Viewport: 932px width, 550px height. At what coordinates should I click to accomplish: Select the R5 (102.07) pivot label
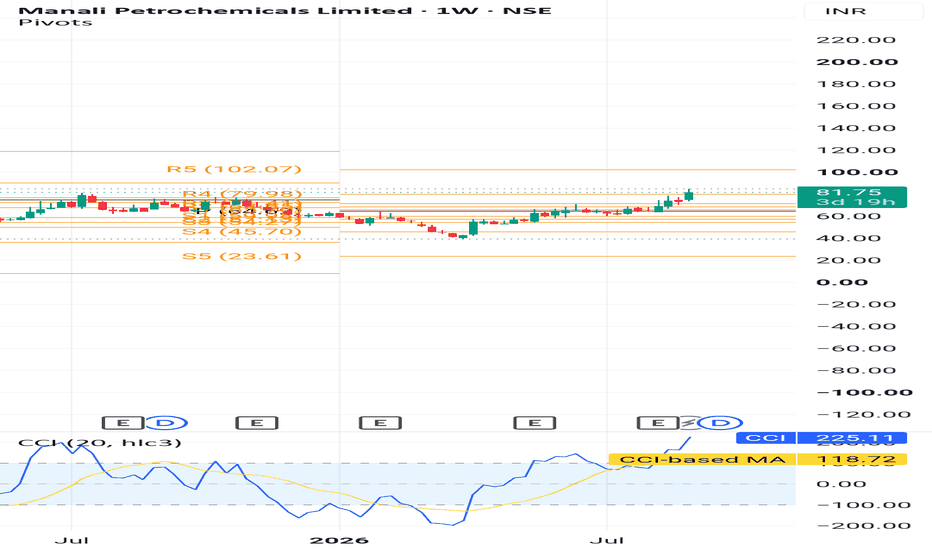pyautogui.click(x=234, y=169)
